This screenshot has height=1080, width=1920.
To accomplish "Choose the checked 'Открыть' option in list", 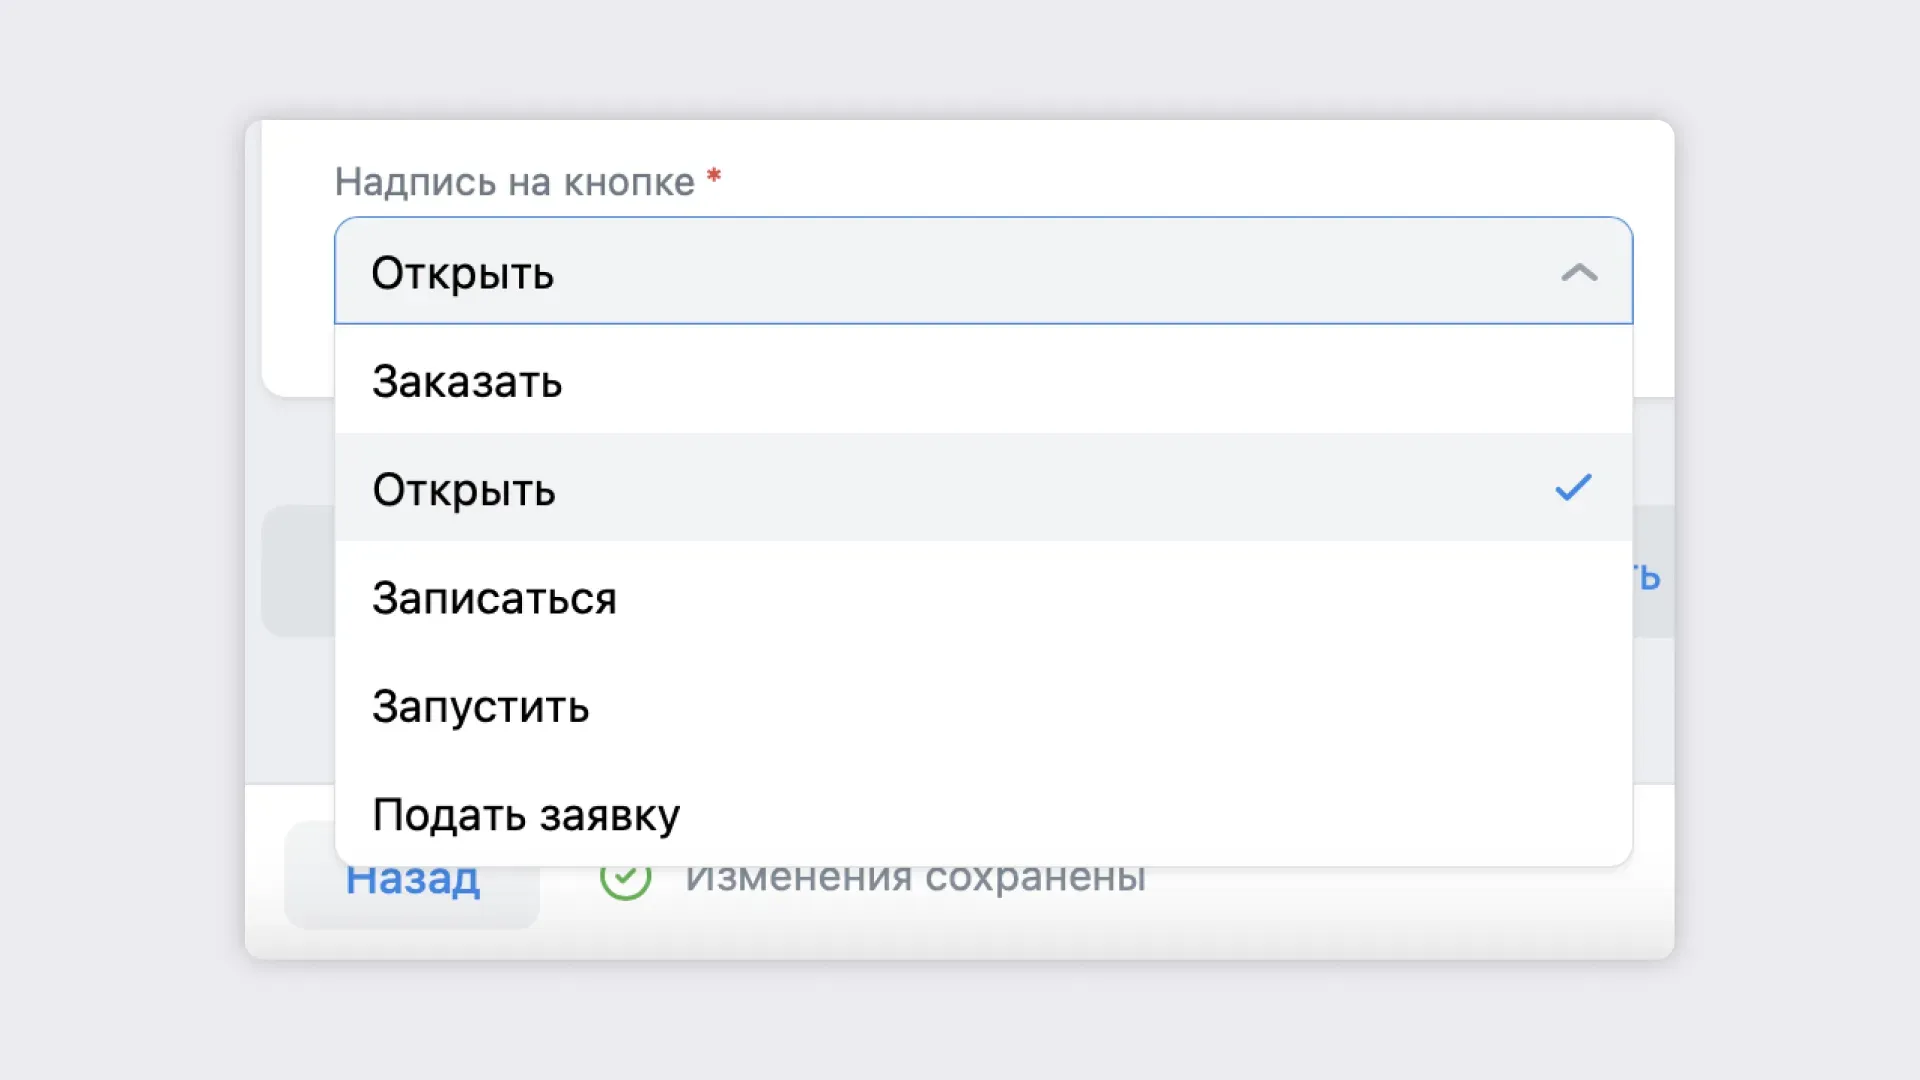I will pyautogui.click(x=983, y=489).
